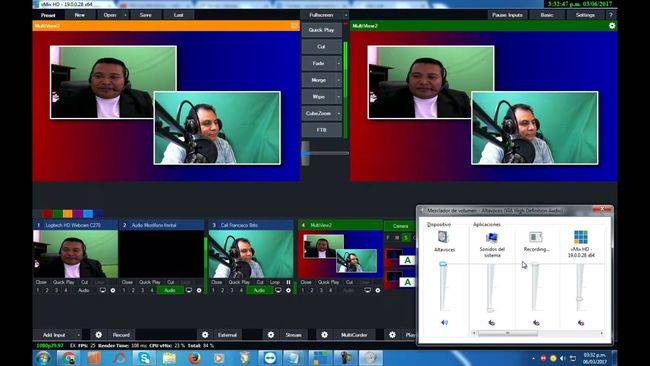The width and height of the screenshot is (650, 366).
Task: Open MultiCorder settings gear
Action: (x=325, y=334)
